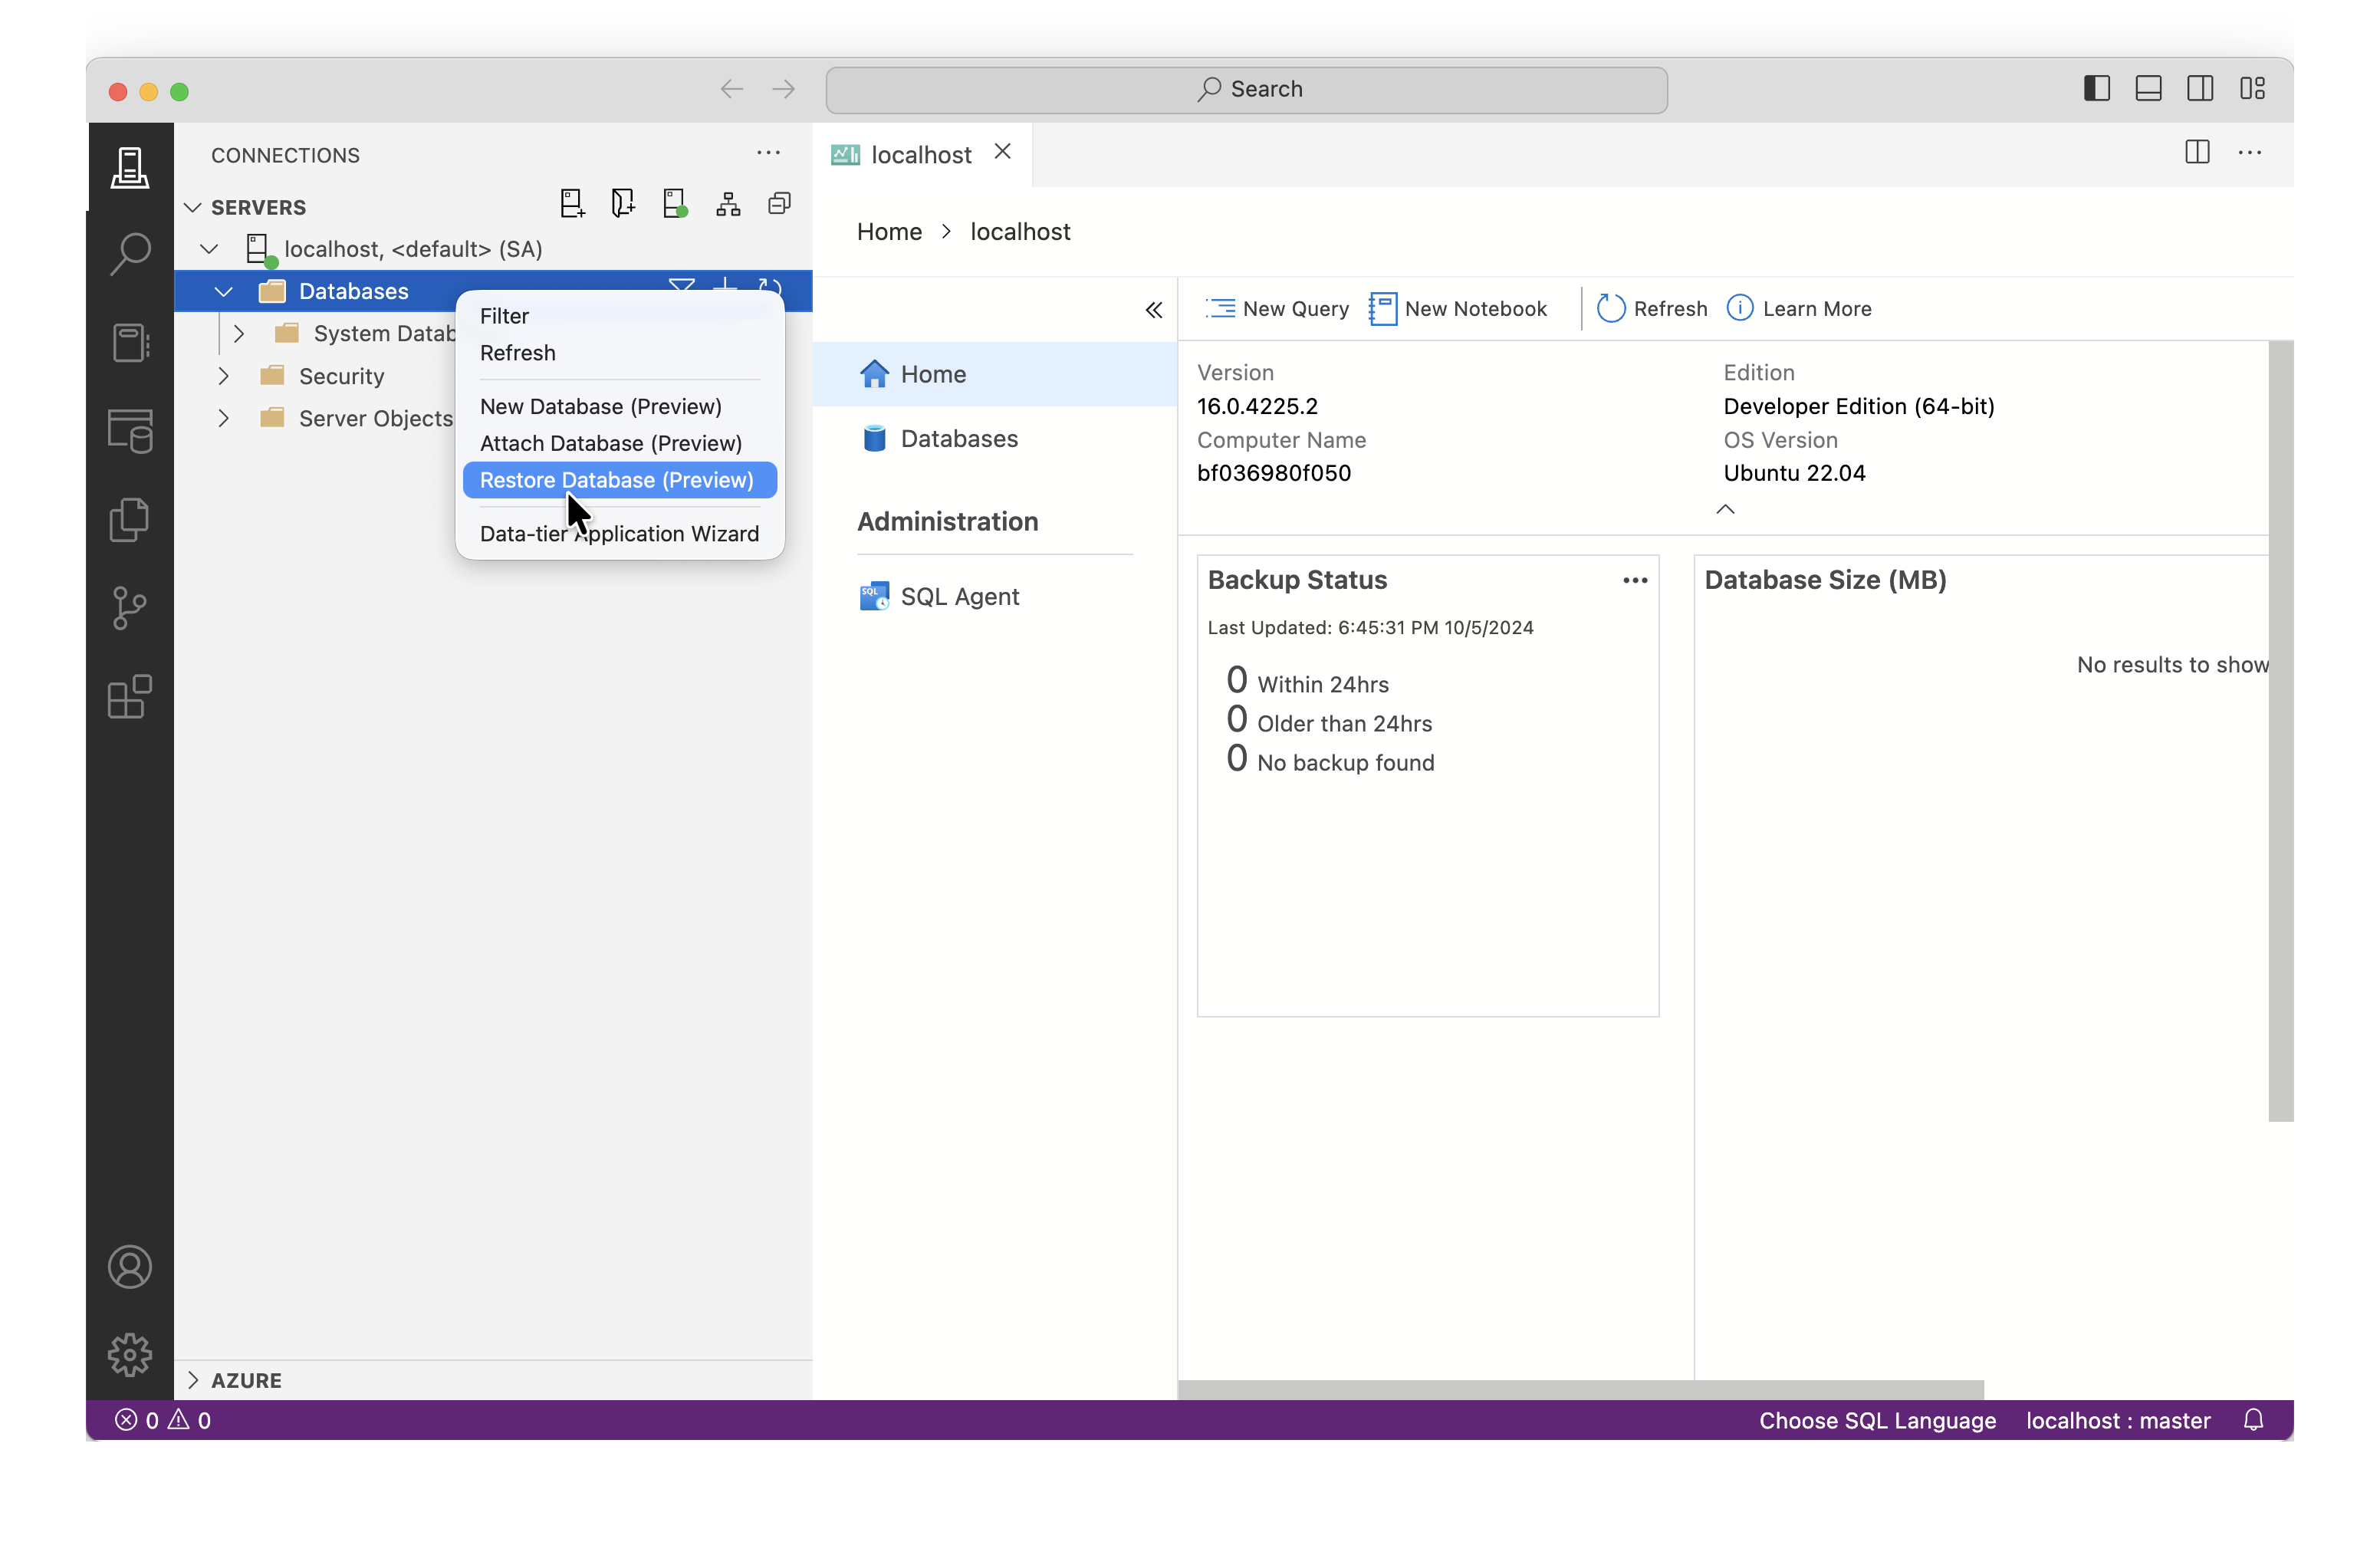
Task: Select Home in dashboard navigation
Action: [994, 374]
